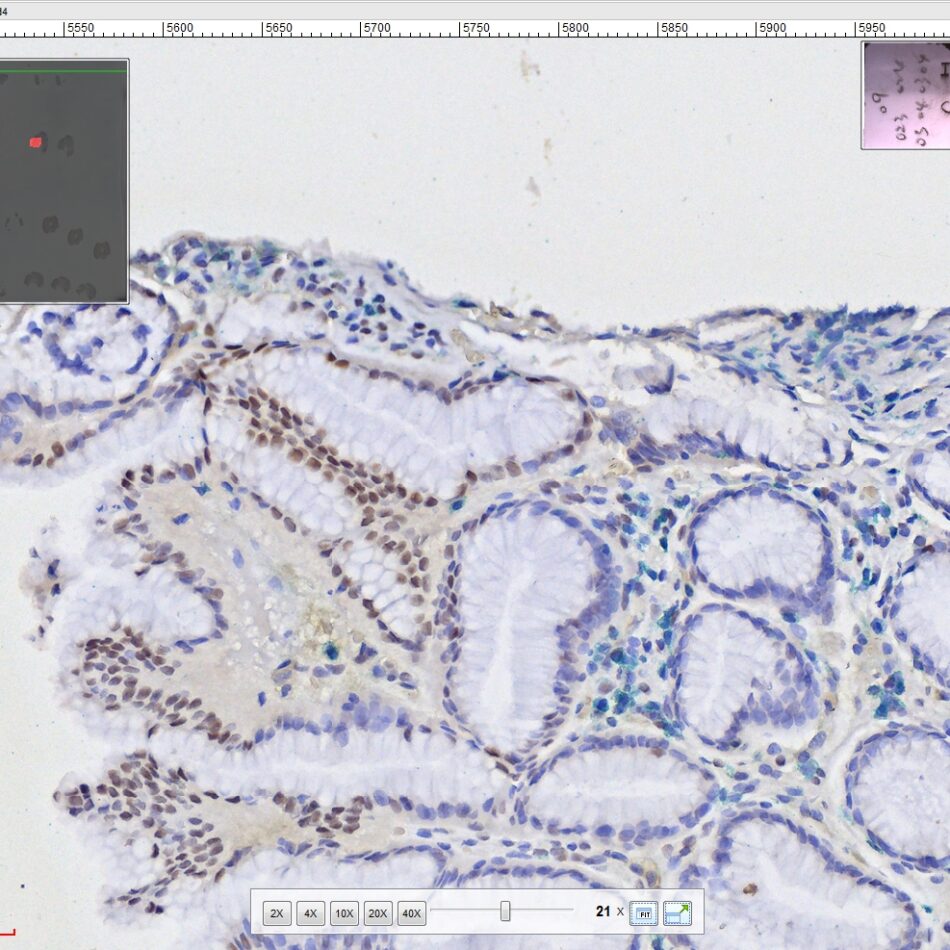Click the red scale bar corner marker

pyautogui.click(x=8, y=932)
